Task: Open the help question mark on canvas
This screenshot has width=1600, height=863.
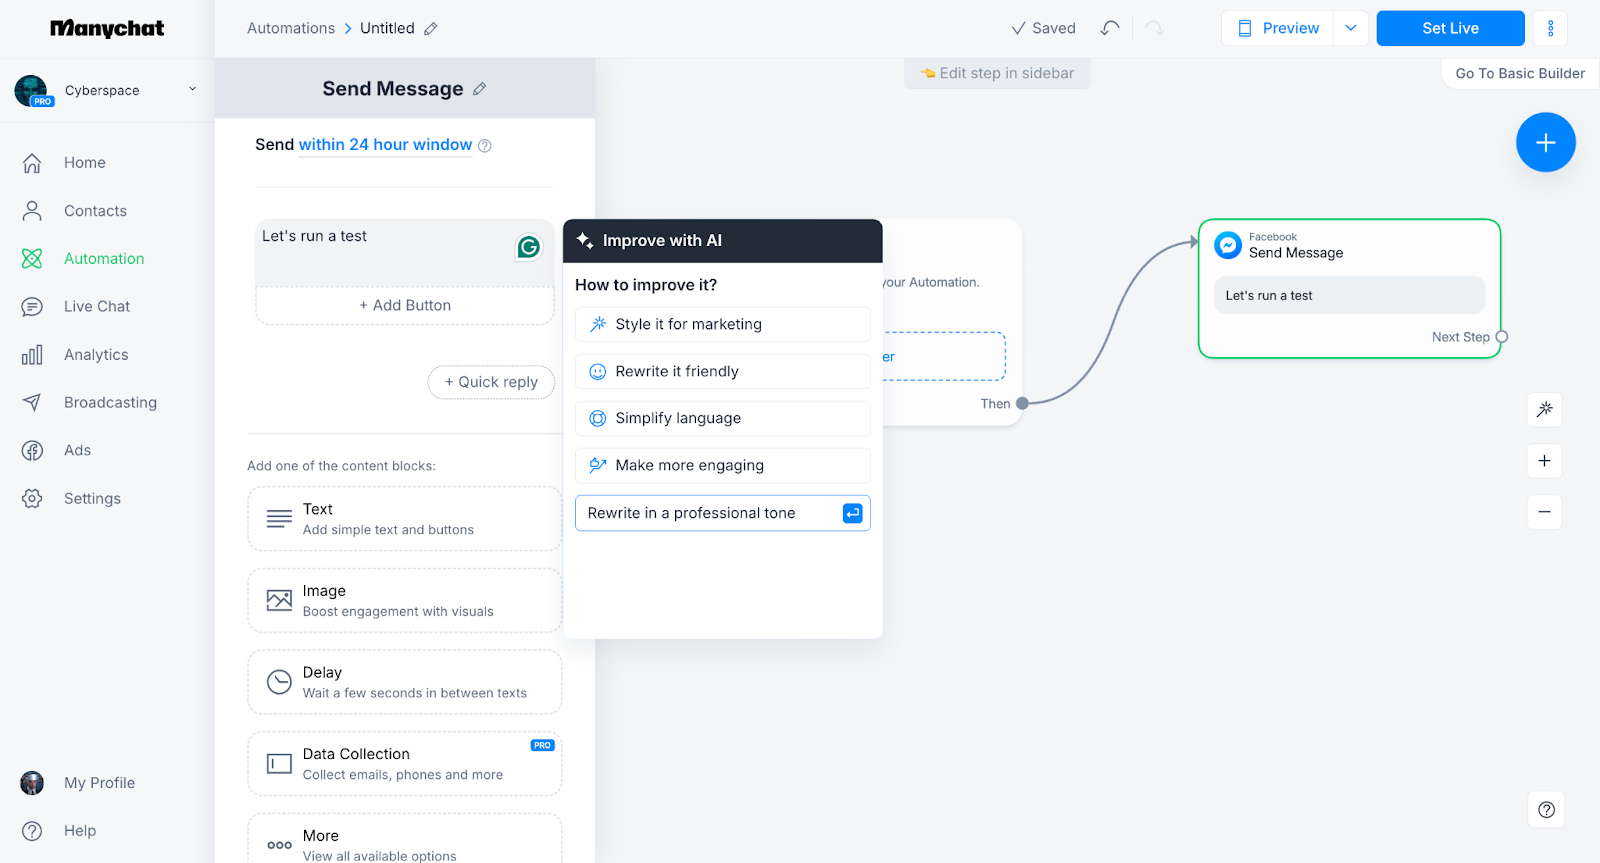Action: click(1546, 810)
